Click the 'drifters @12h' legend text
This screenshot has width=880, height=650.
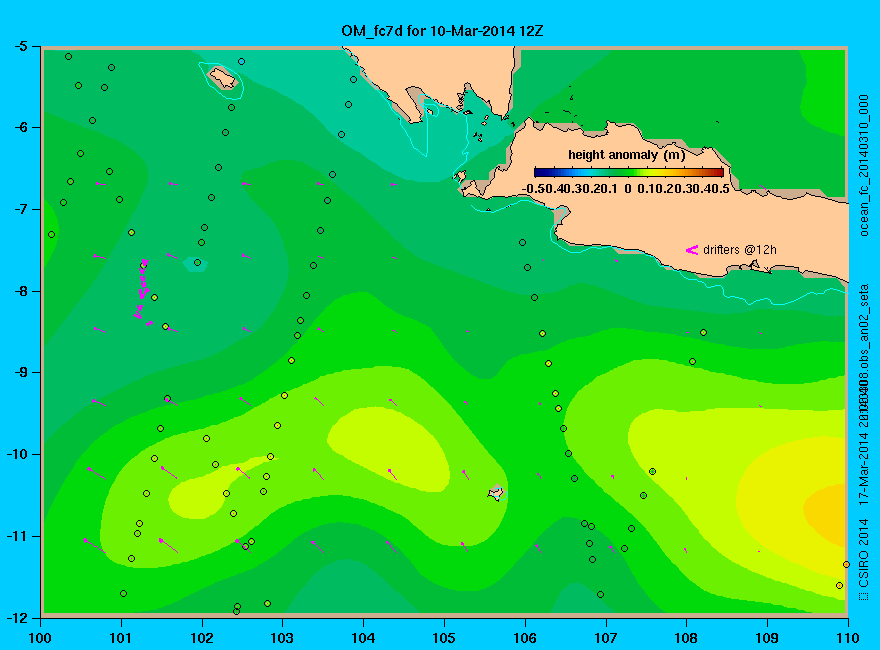pyautogui.click(x=740, y=250)
